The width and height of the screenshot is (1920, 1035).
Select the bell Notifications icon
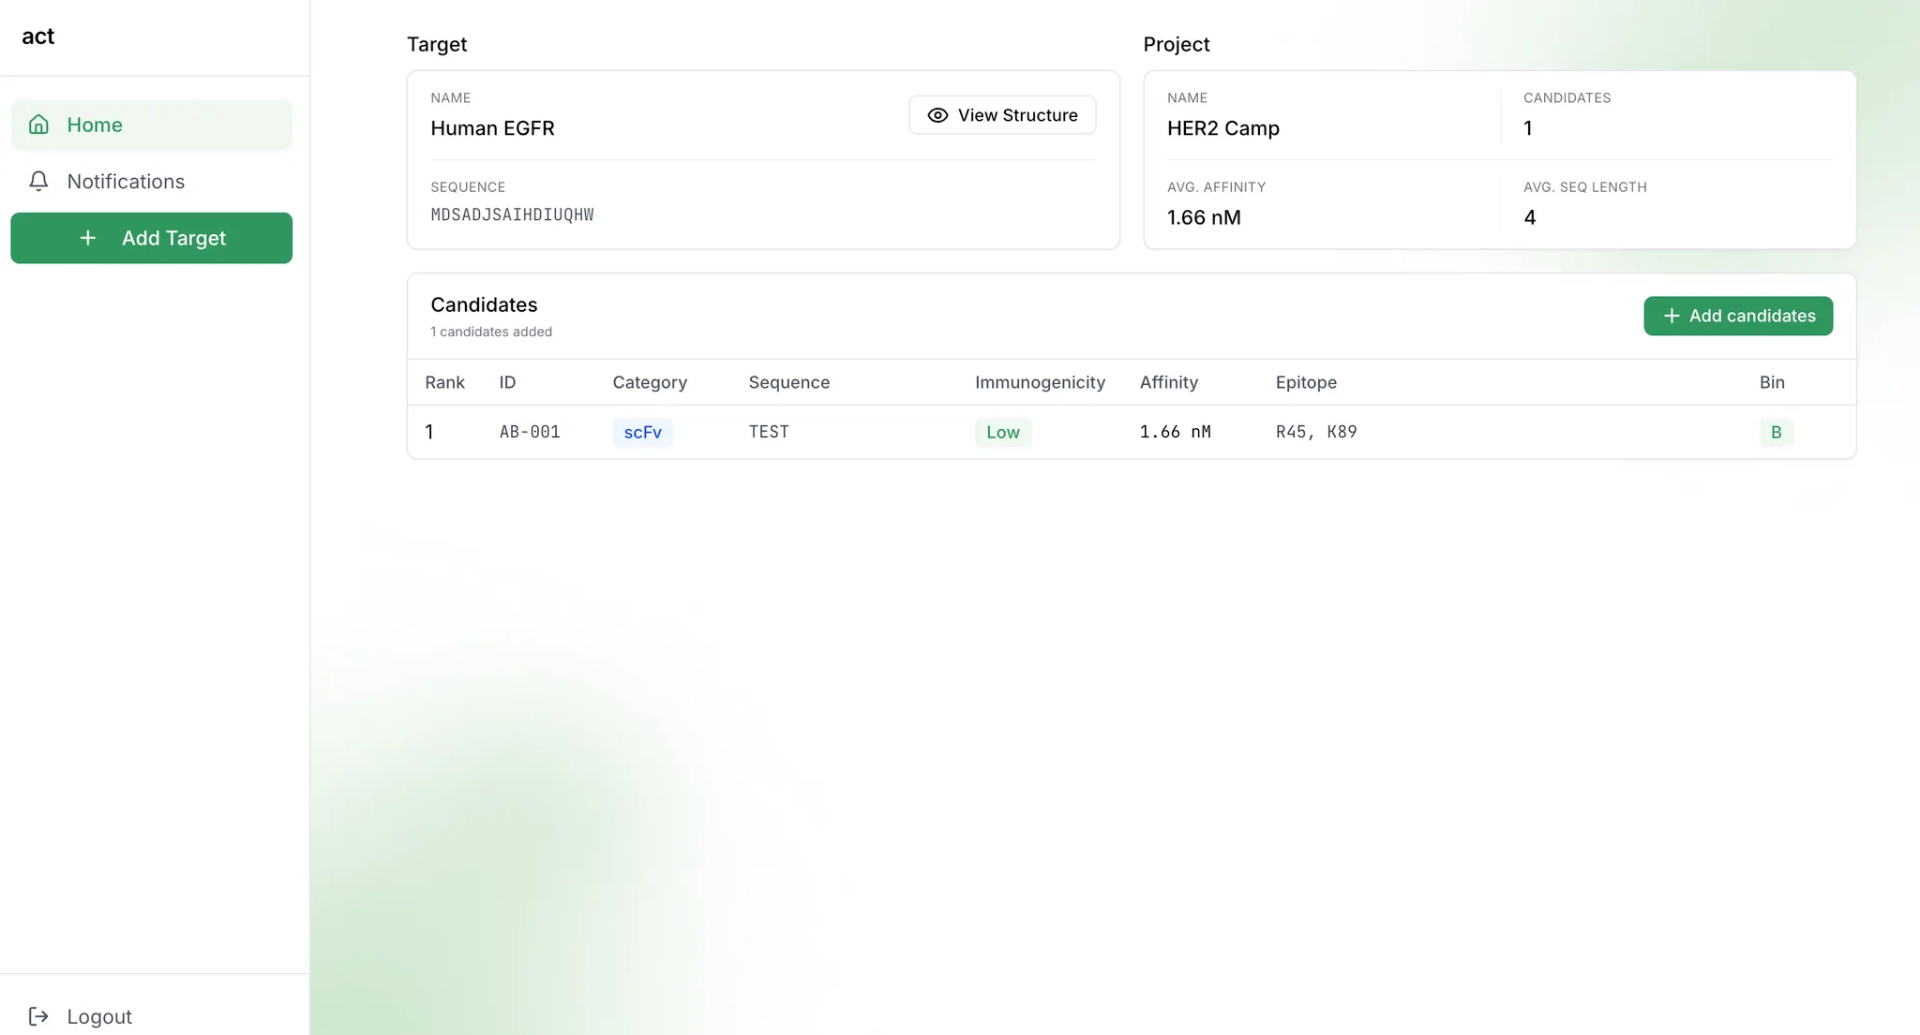click(x=38, y=181)
